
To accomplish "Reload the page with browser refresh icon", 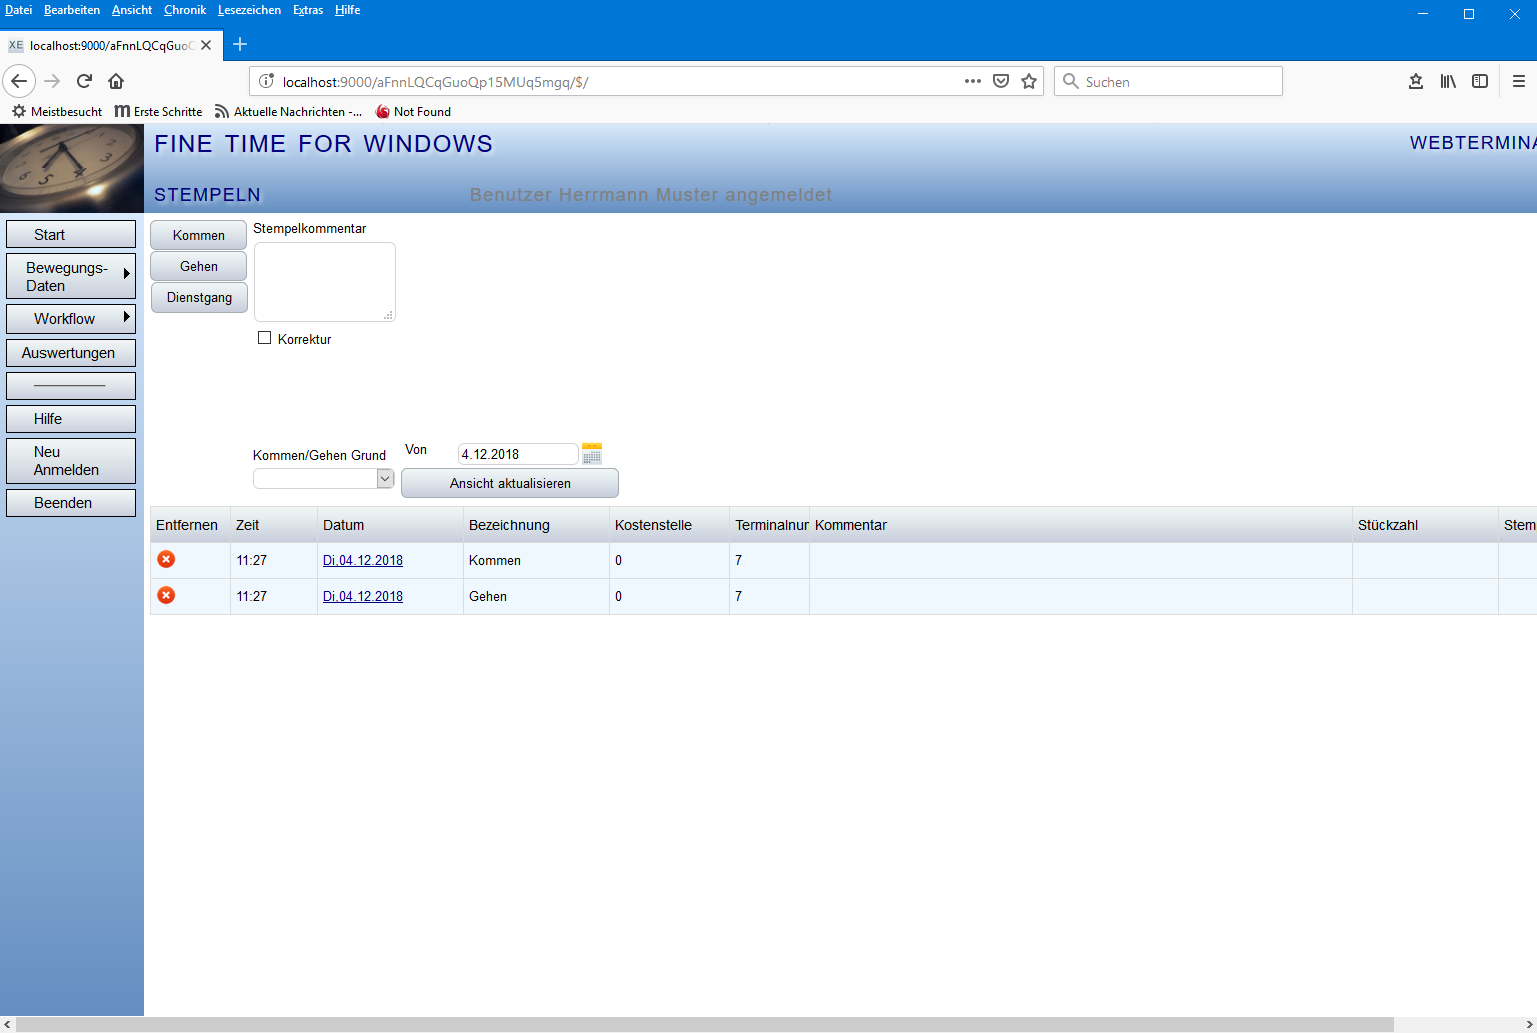I will click(84, 81).
